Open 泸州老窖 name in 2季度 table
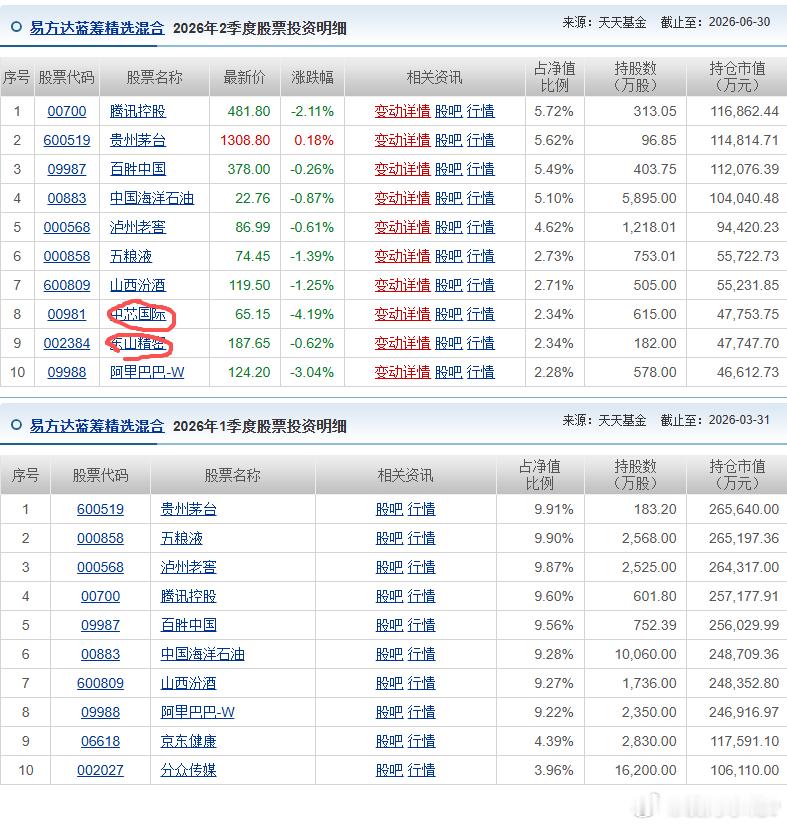The height and width of the screenshot is (826, 787). point(138,227)
